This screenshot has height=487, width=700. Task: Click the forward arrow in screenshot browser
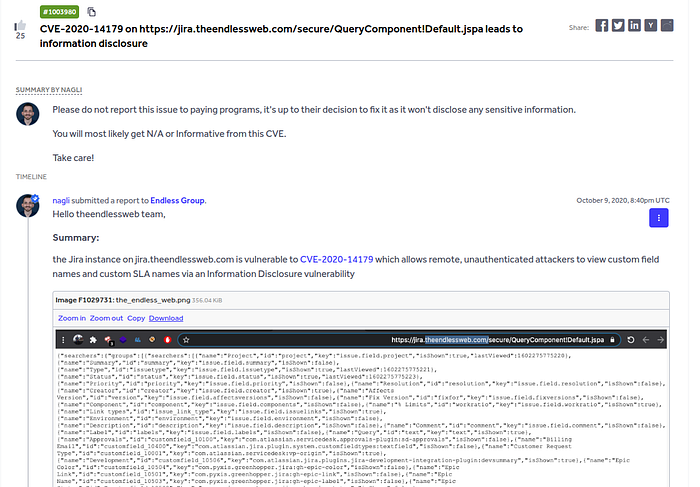pos(661,340)
